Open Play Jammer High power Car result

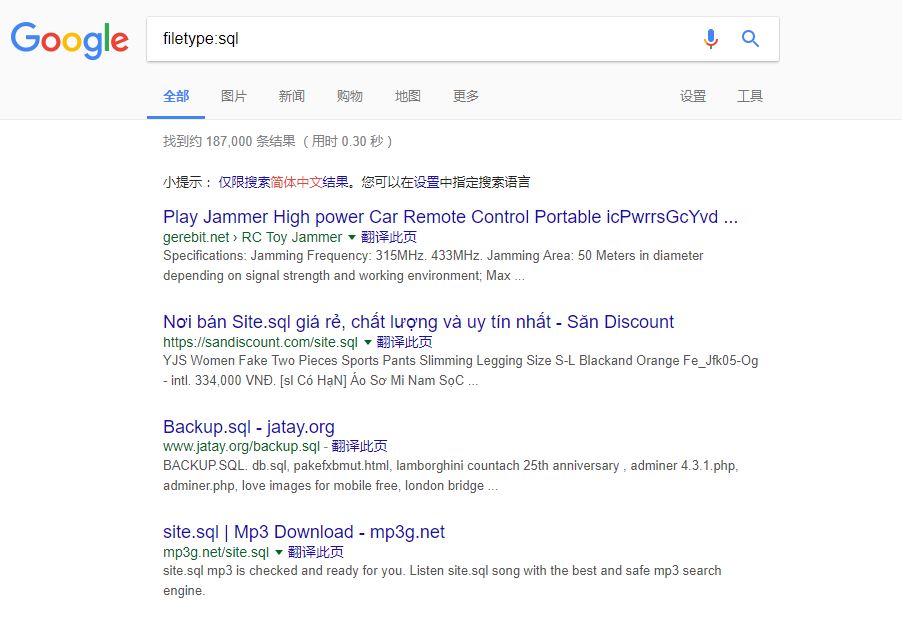(x=450, y=217)
